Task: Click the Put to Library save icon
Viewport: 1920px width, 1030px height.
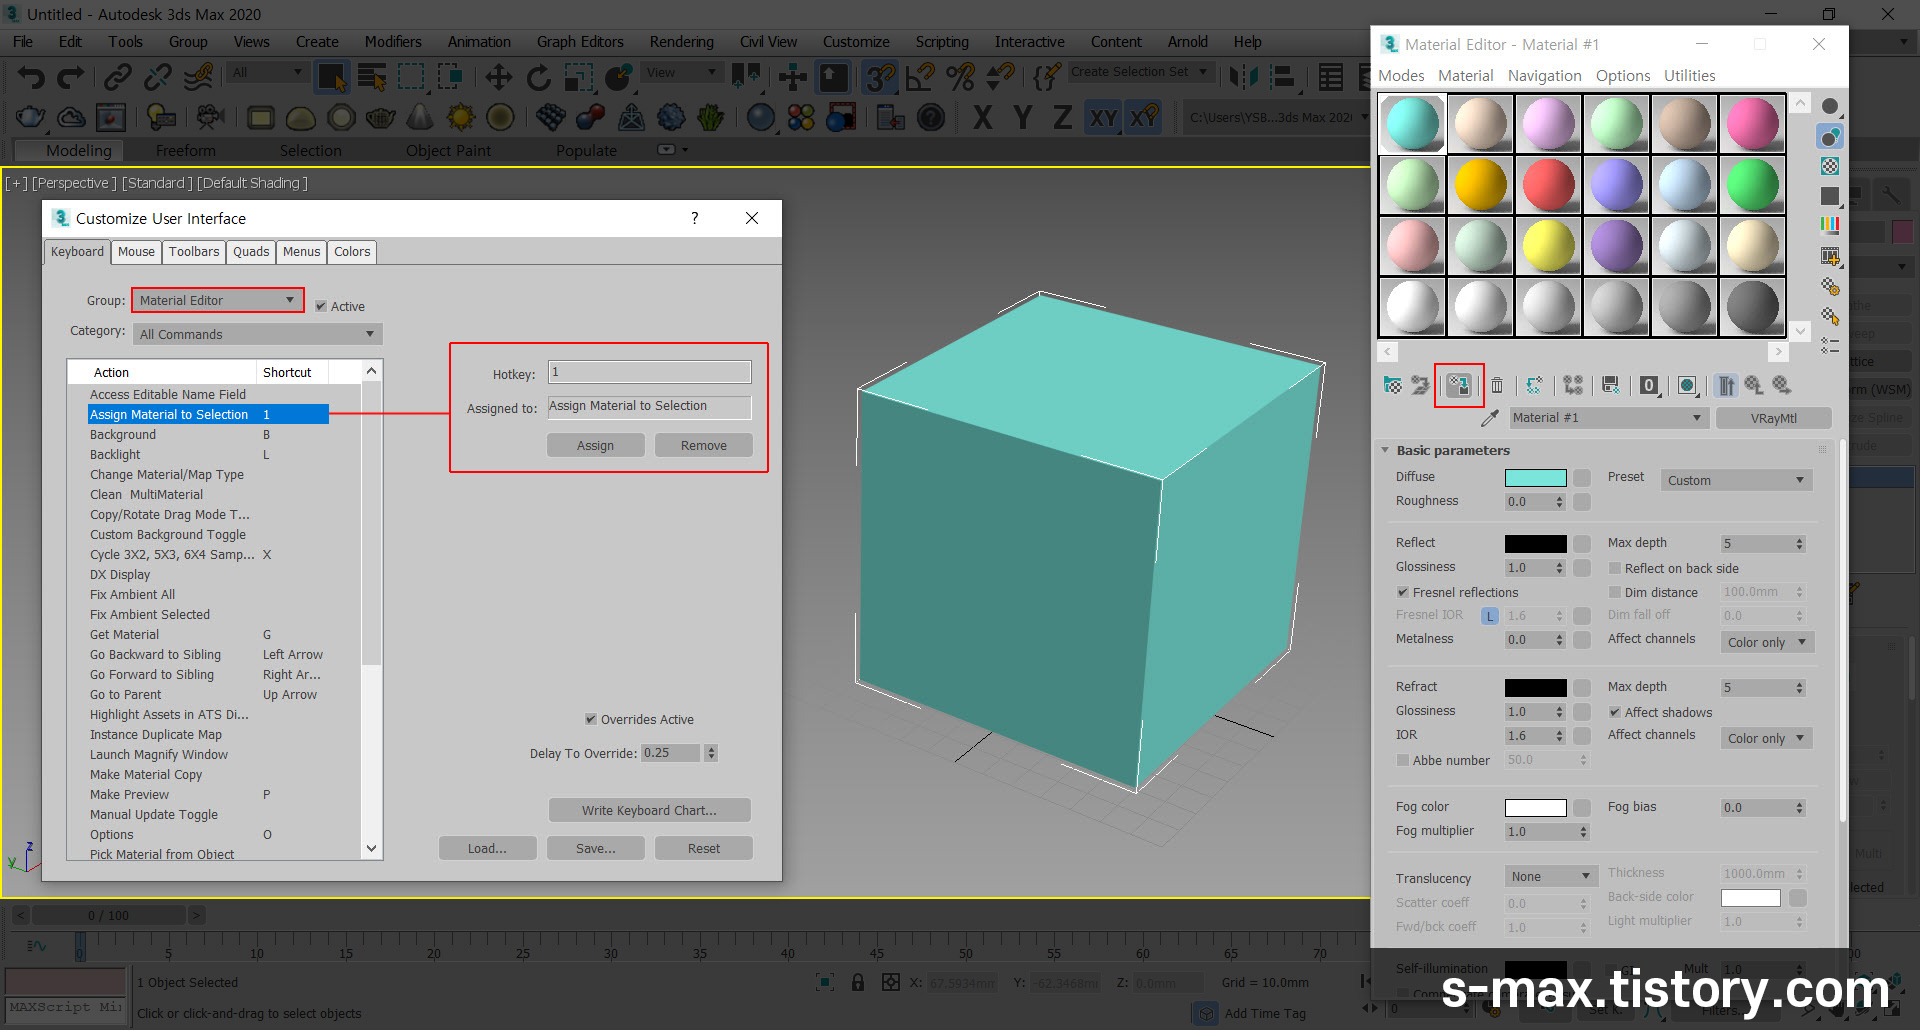Action: pyautogui.click(x=1610, y=385)
